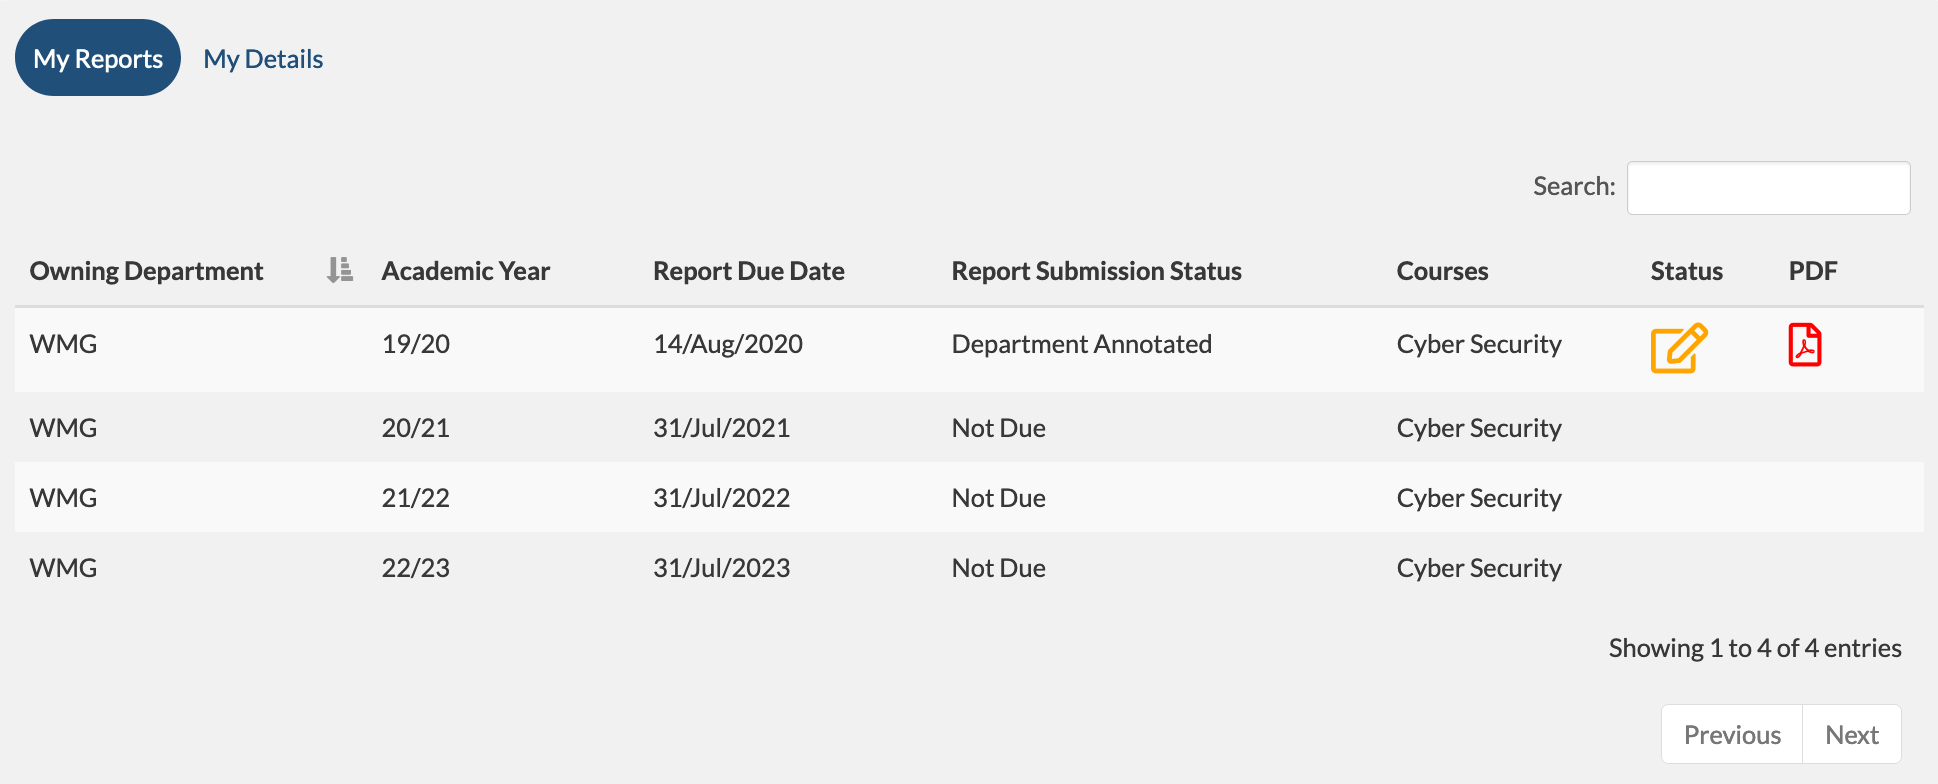Click the Owning Department sort icon
The image size is (1938, 784).
click(340, 270)
